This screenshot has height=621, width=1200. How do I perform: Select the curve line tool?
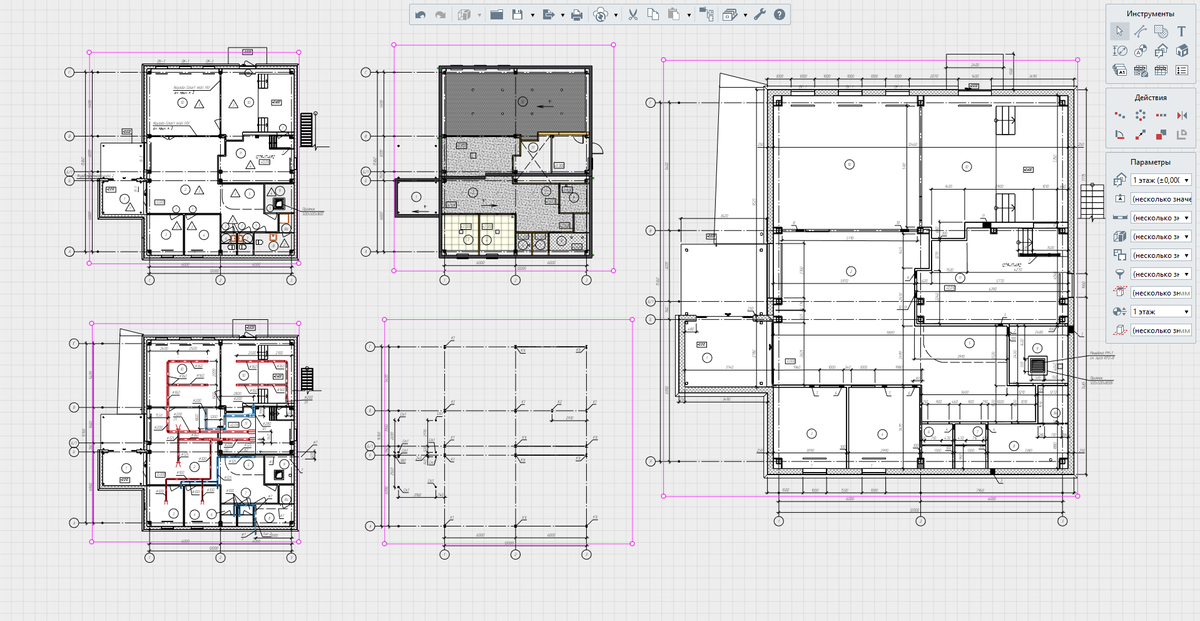[1140, 31]
